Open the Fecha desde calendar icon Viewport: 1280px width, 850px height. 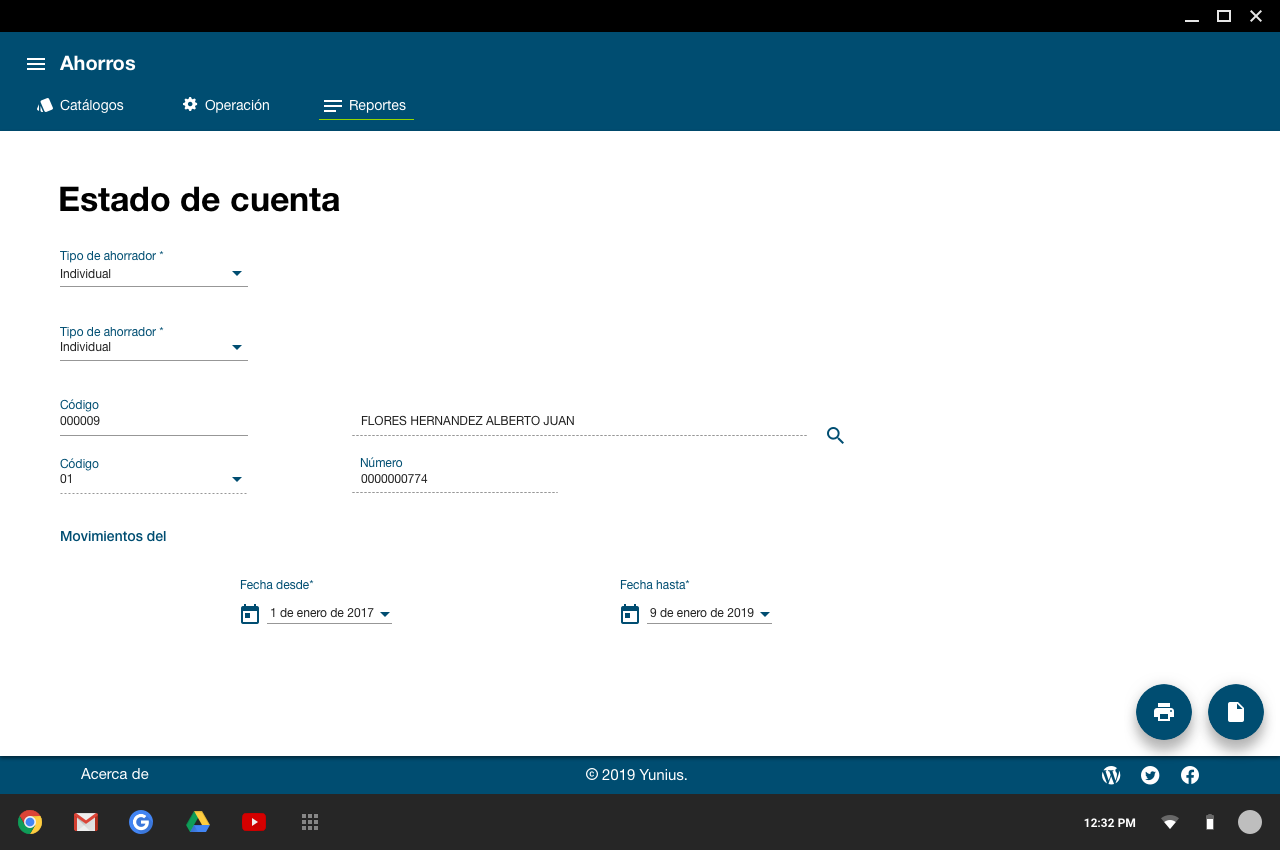(x=250, y=614)
